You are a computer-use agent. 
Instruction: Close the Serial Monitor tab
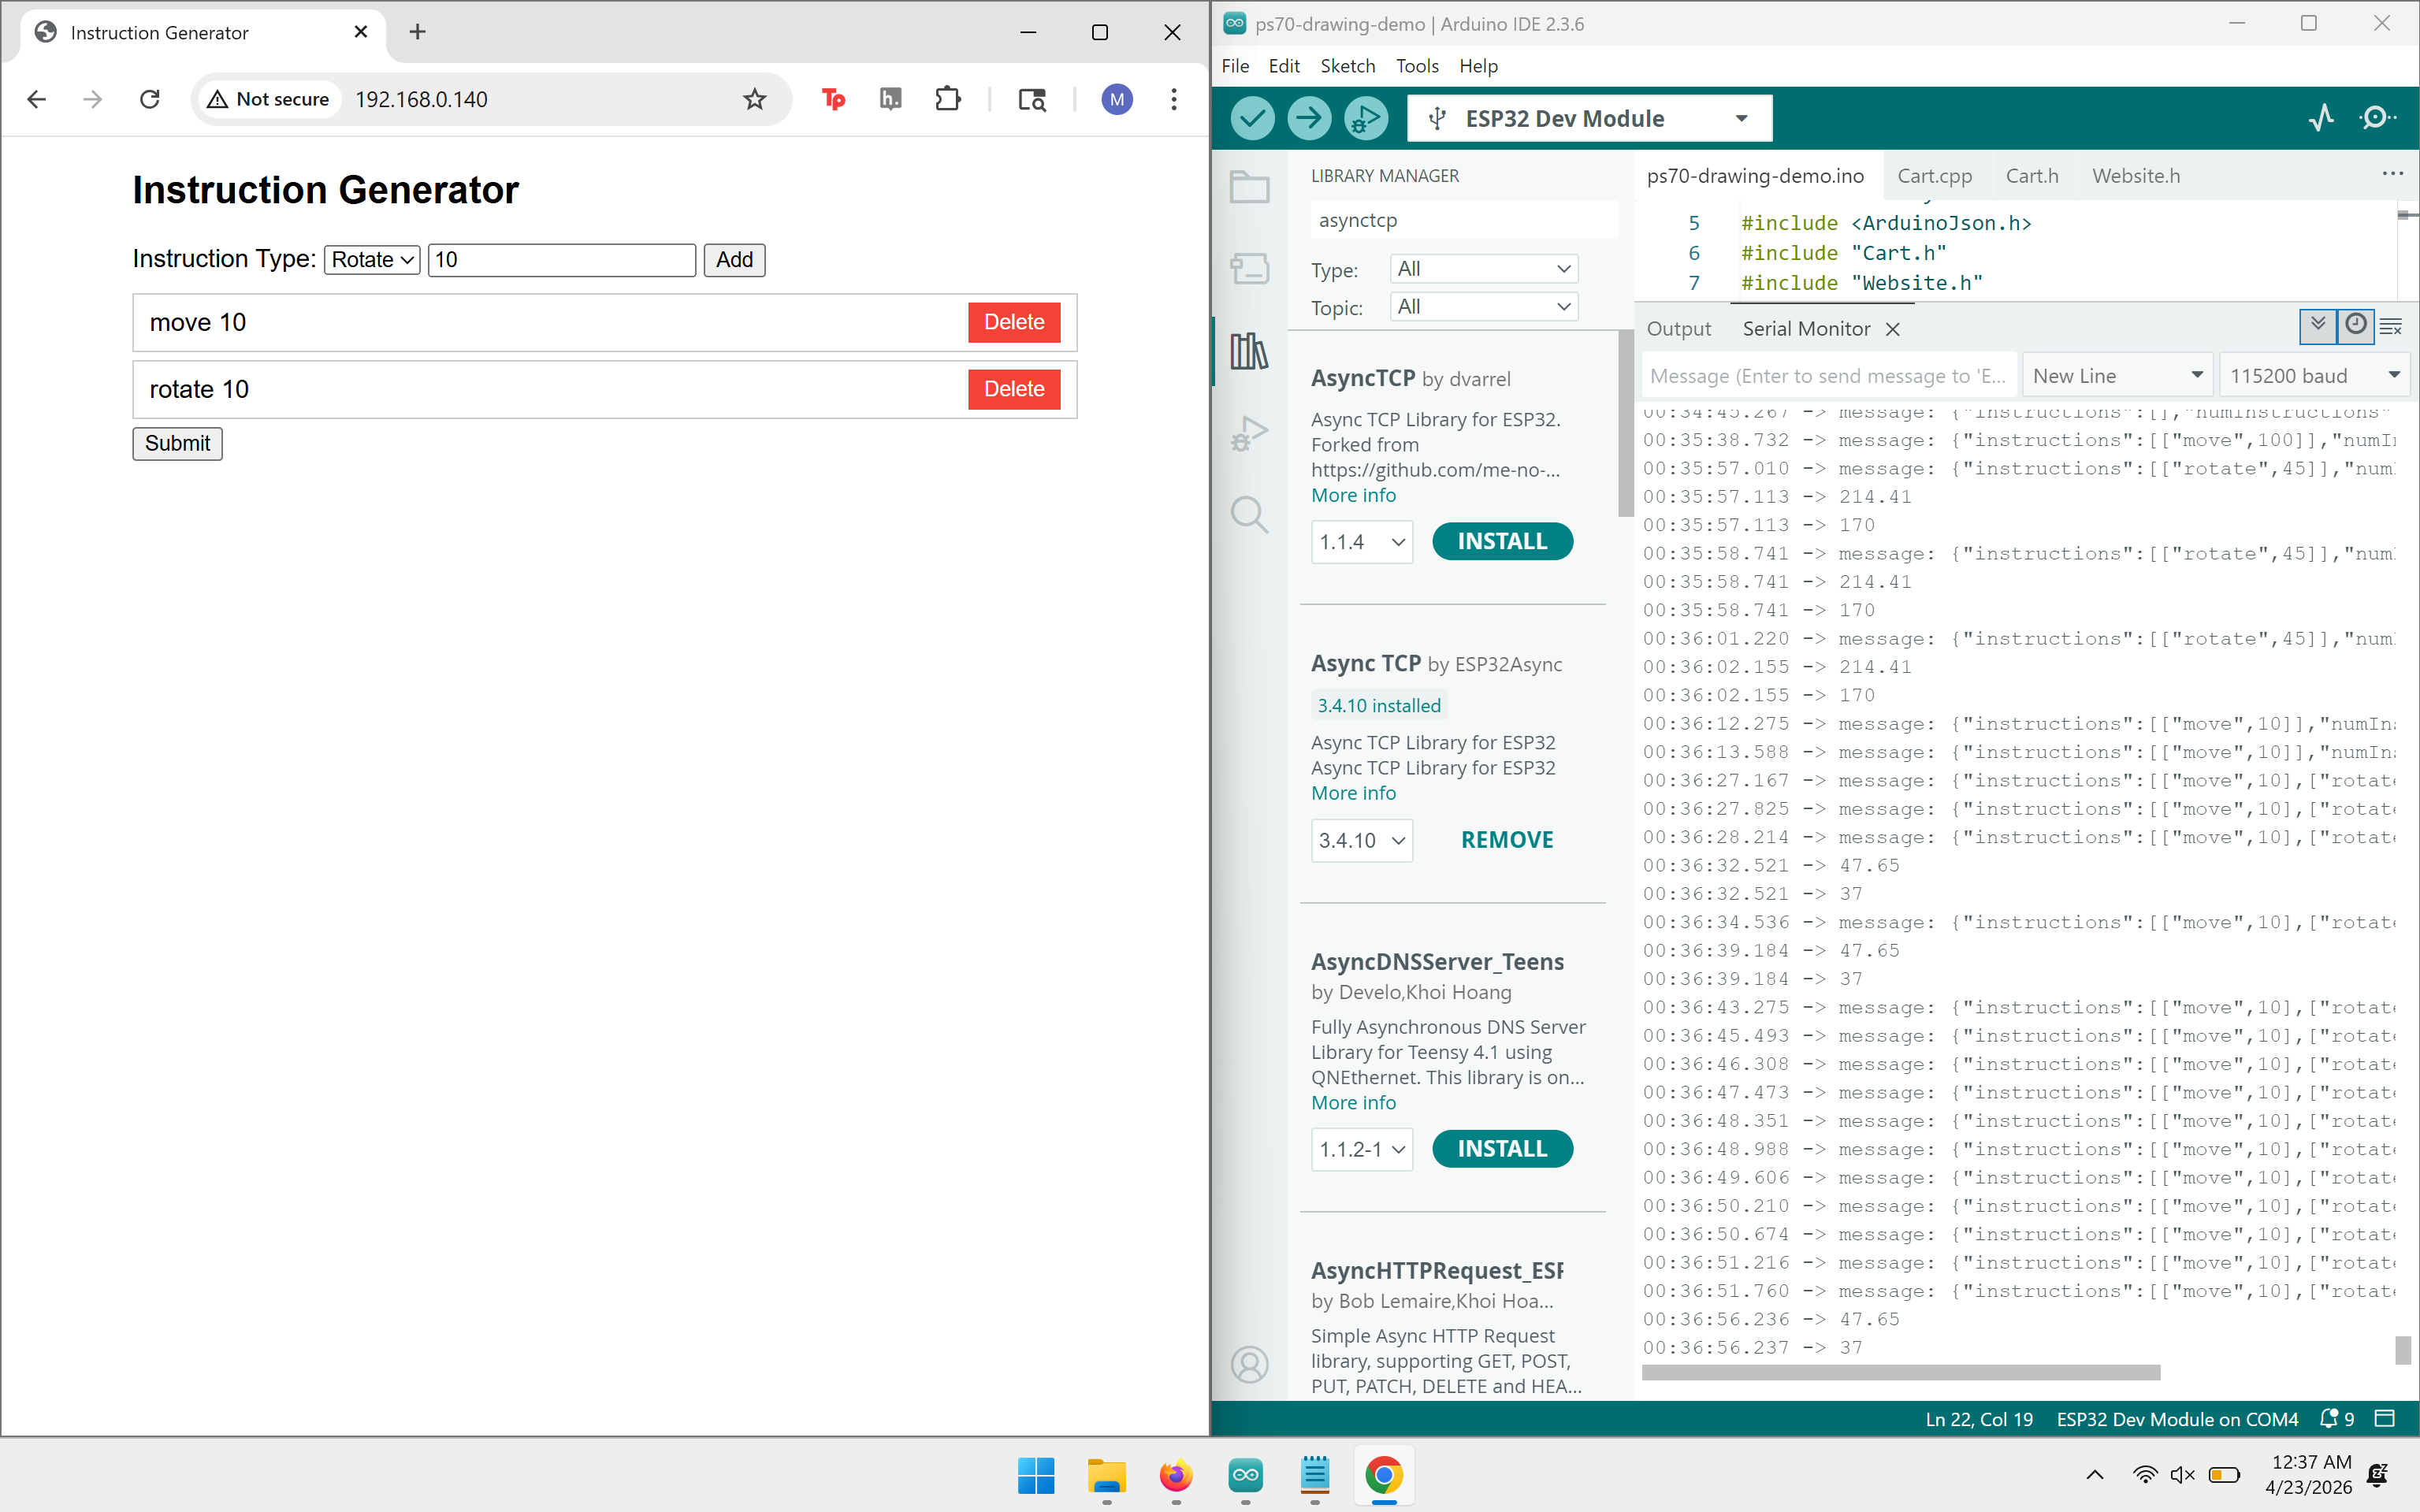[x=1892, y=329]
